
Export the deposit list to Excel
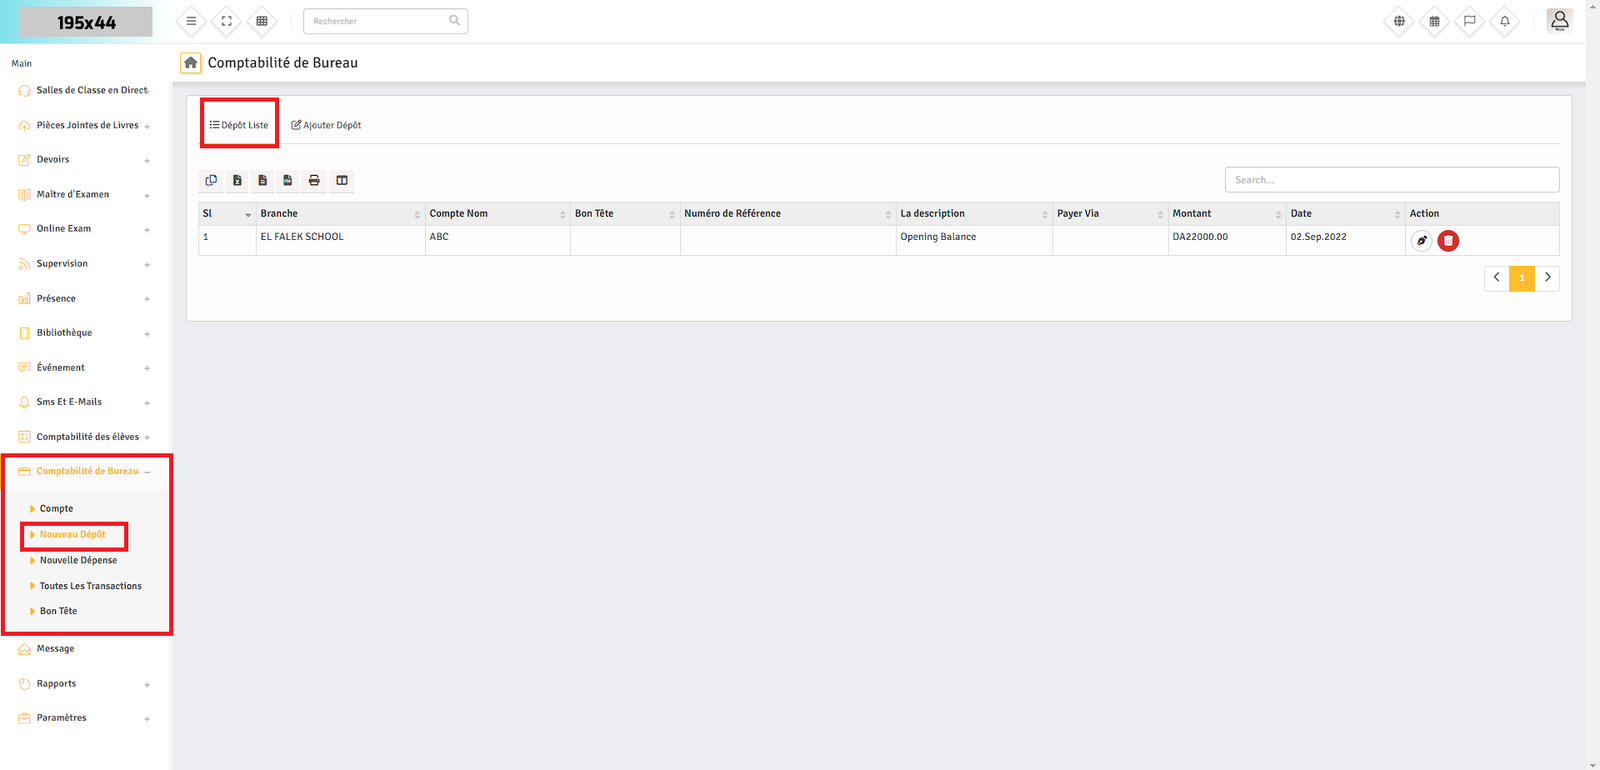(237, 181)
